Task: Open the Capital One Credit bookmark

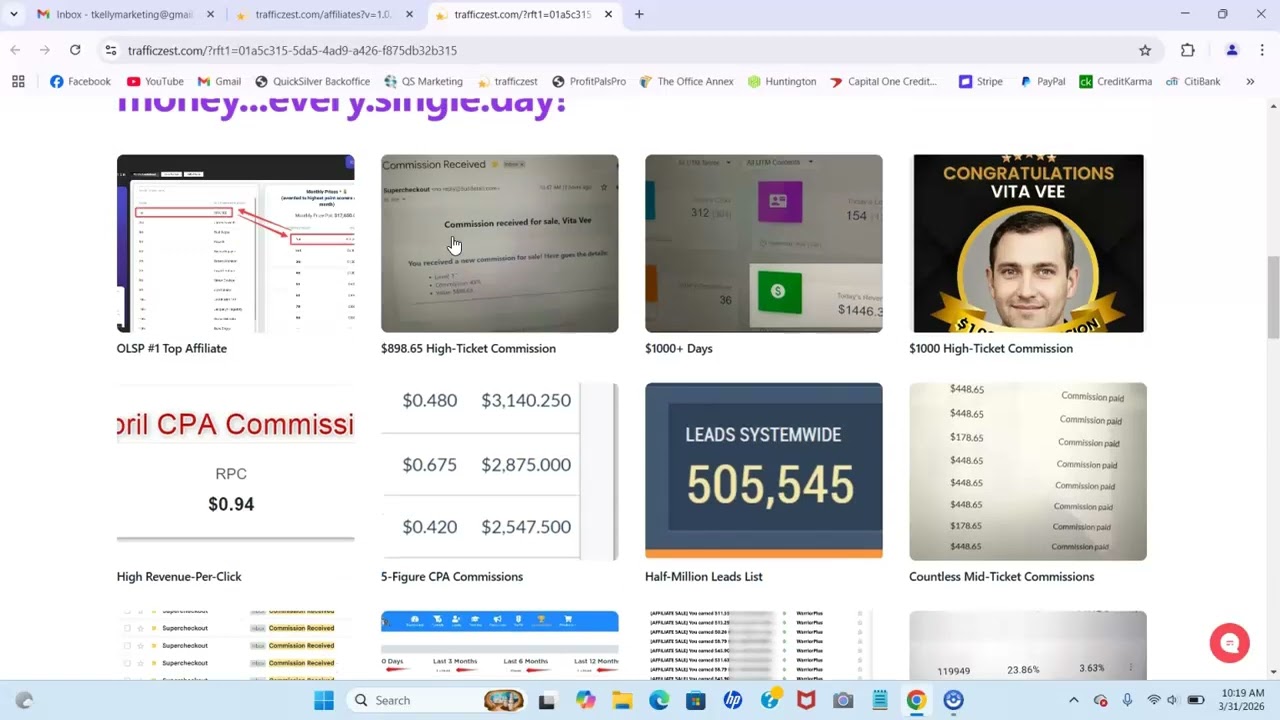Action: [883, 81]
